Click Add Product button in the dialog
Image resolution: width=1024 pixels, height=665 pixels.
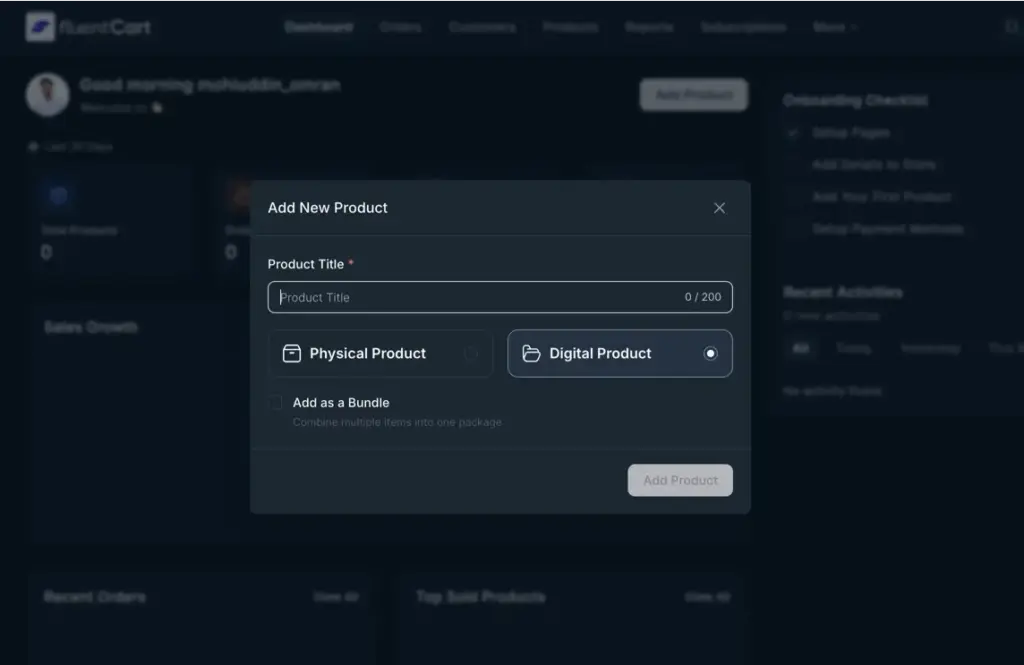(680, 480)
